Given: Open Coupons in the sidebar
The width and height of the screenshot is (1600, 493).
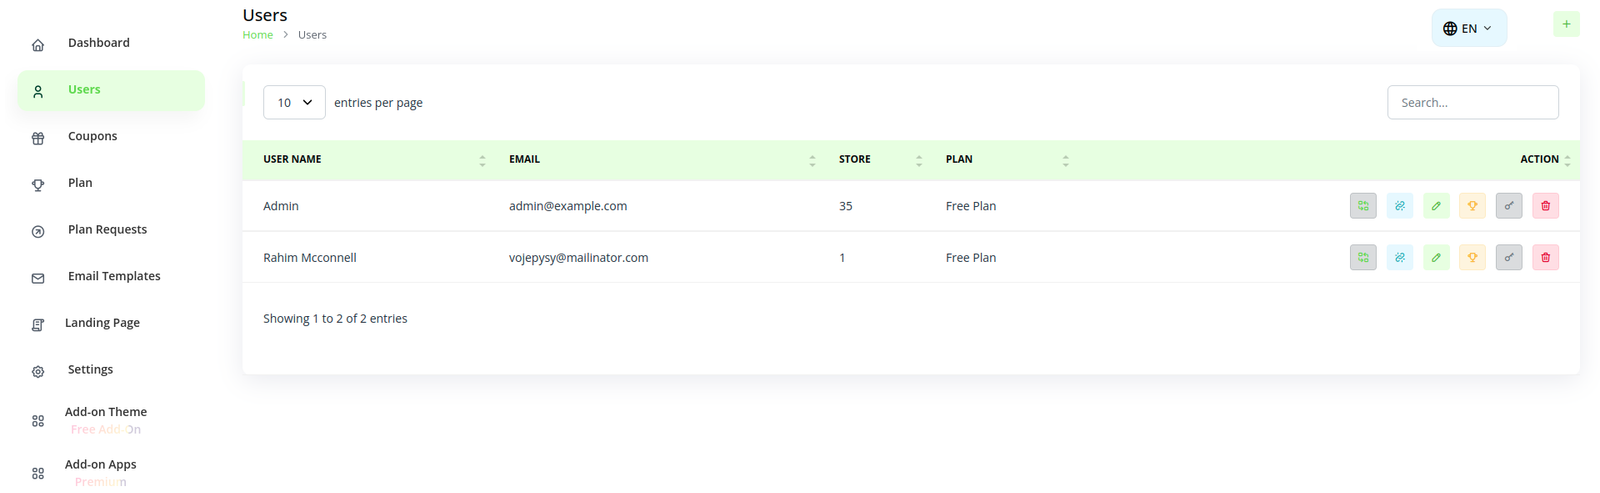Looking at the screenshot, I should tap(92, 137).
